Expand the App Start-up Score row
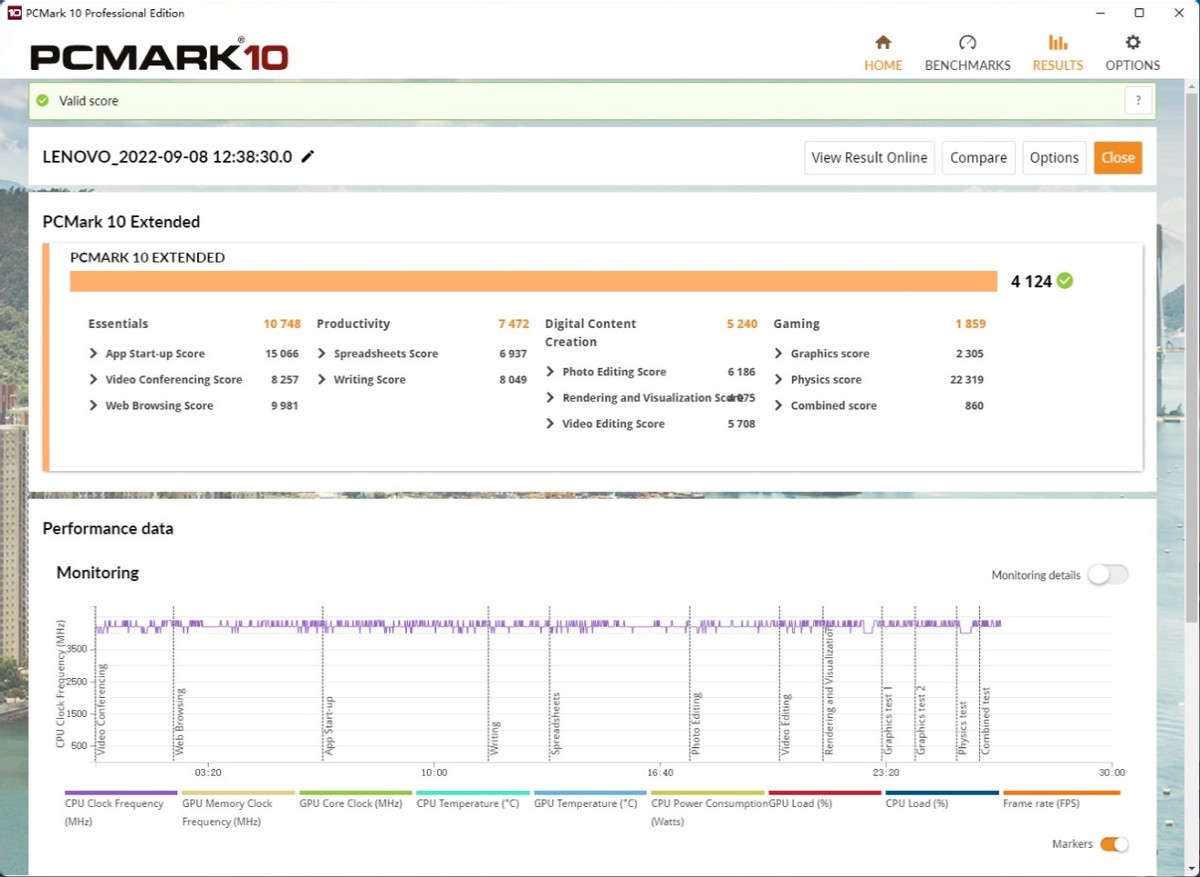This screenshot has height=877, width=1200. (x=94, y=354)
